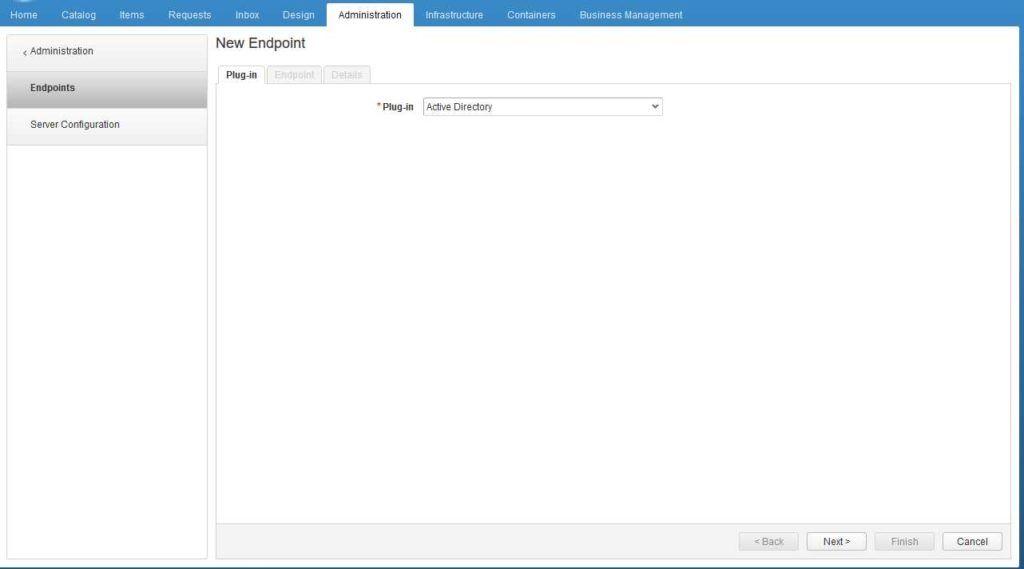Image resolution: width=1024 pixels, height=569 pixels.
Task: Click the Back button
Action: click(769, 542)
